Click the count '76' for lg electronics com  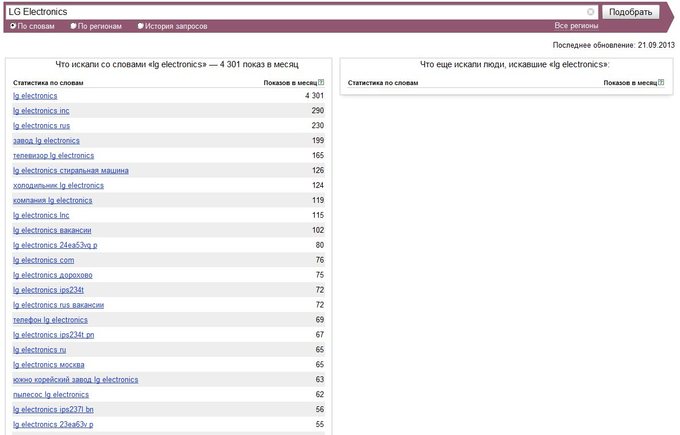(x=320, y=260)
